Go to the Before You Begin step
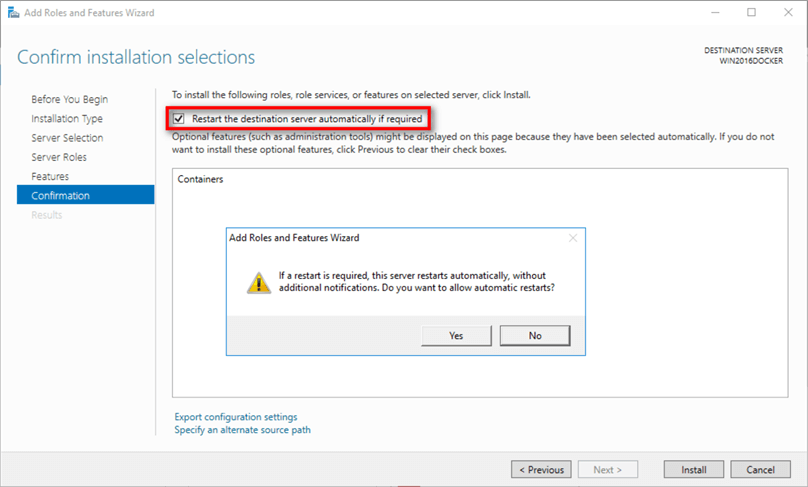The image size is (808, 487). point(70,99)
